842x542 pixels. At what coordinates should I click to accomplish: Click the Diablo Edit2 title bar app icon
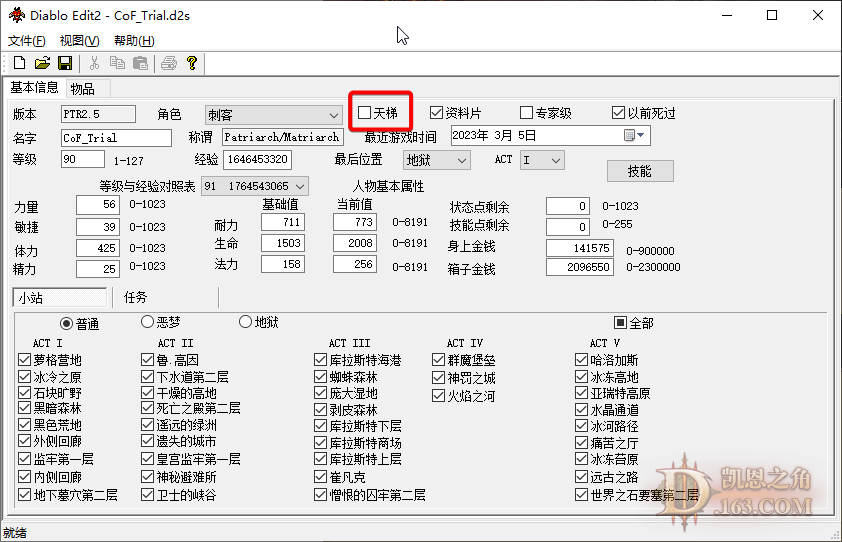click(x=16, y=16)
